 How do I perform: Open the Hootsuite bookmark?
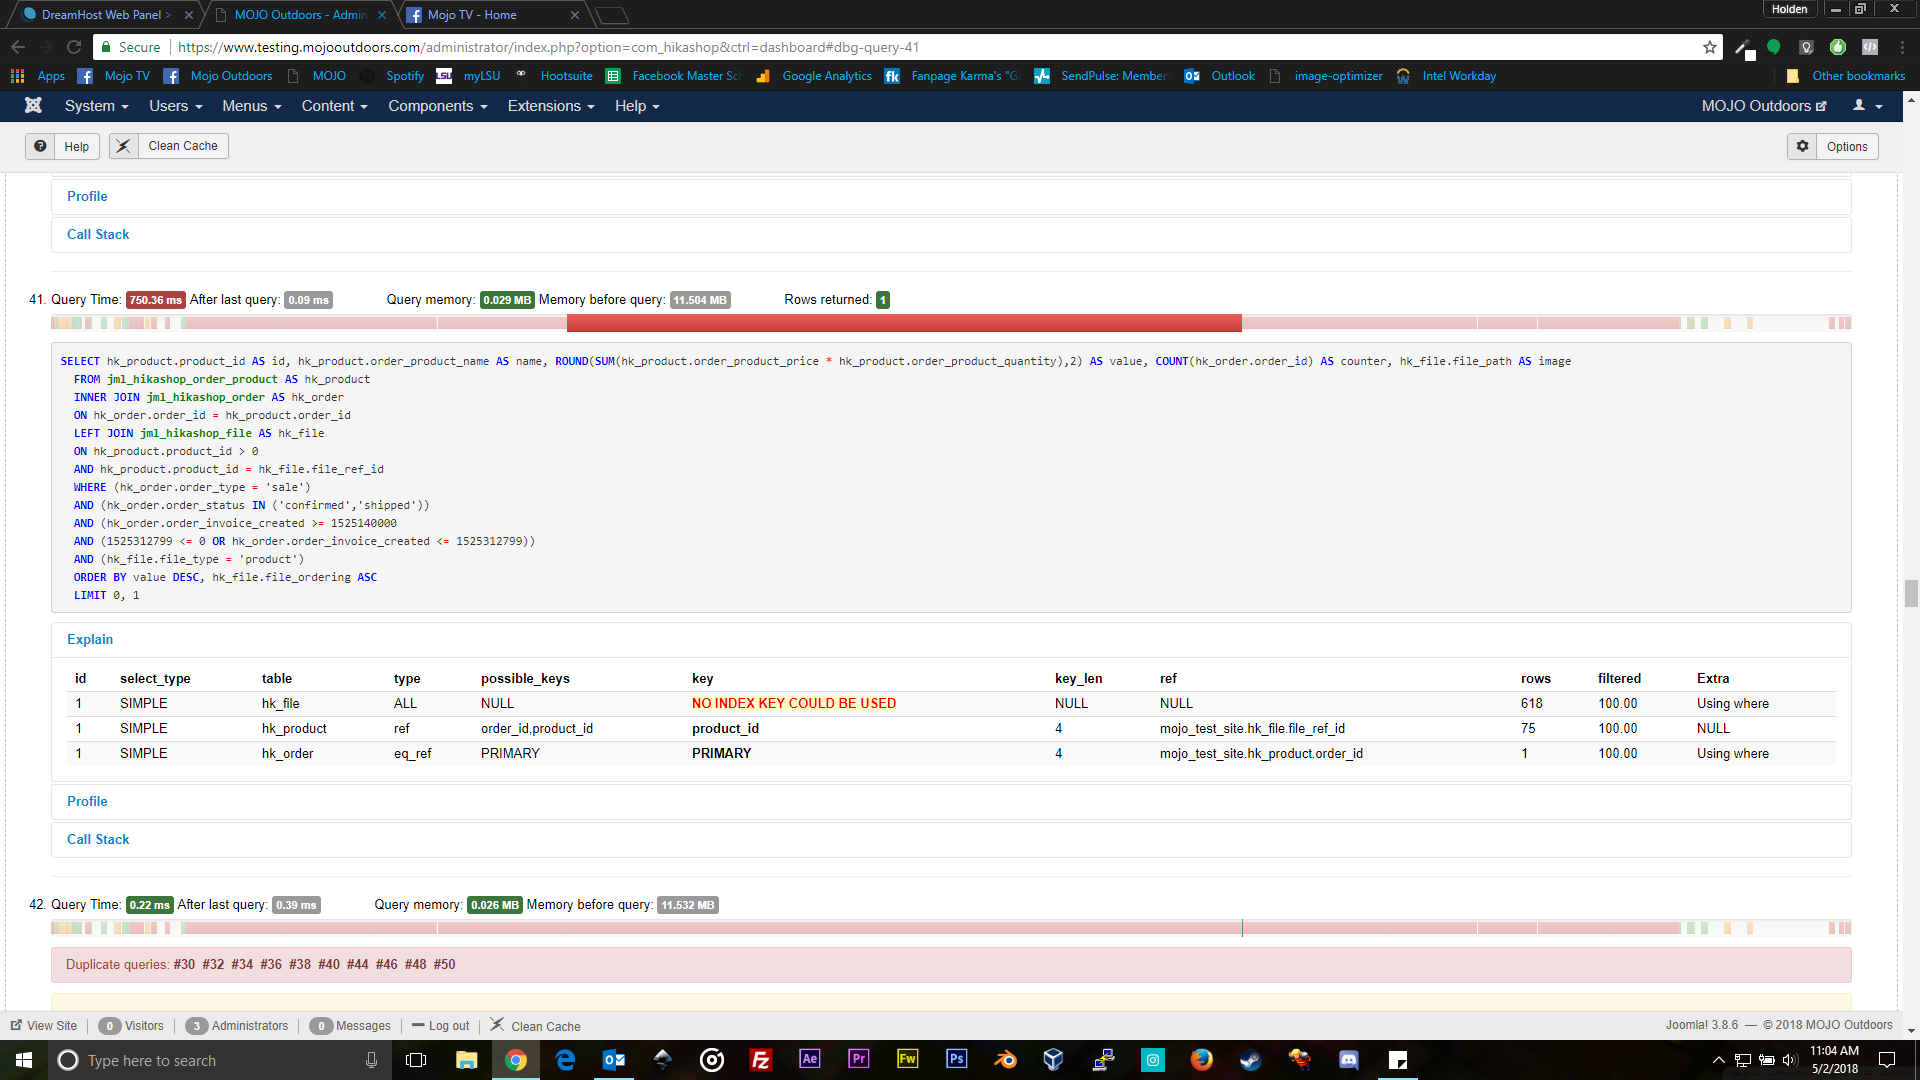pyautogui.click(x=555, y=76)
